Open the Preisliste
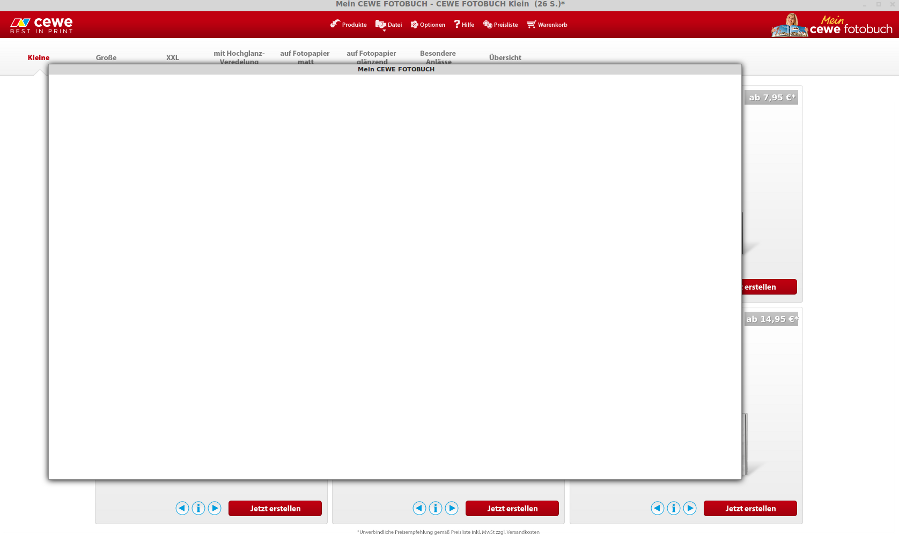Image resolution: width=899 pixels, height=536 pixels. 500,25
